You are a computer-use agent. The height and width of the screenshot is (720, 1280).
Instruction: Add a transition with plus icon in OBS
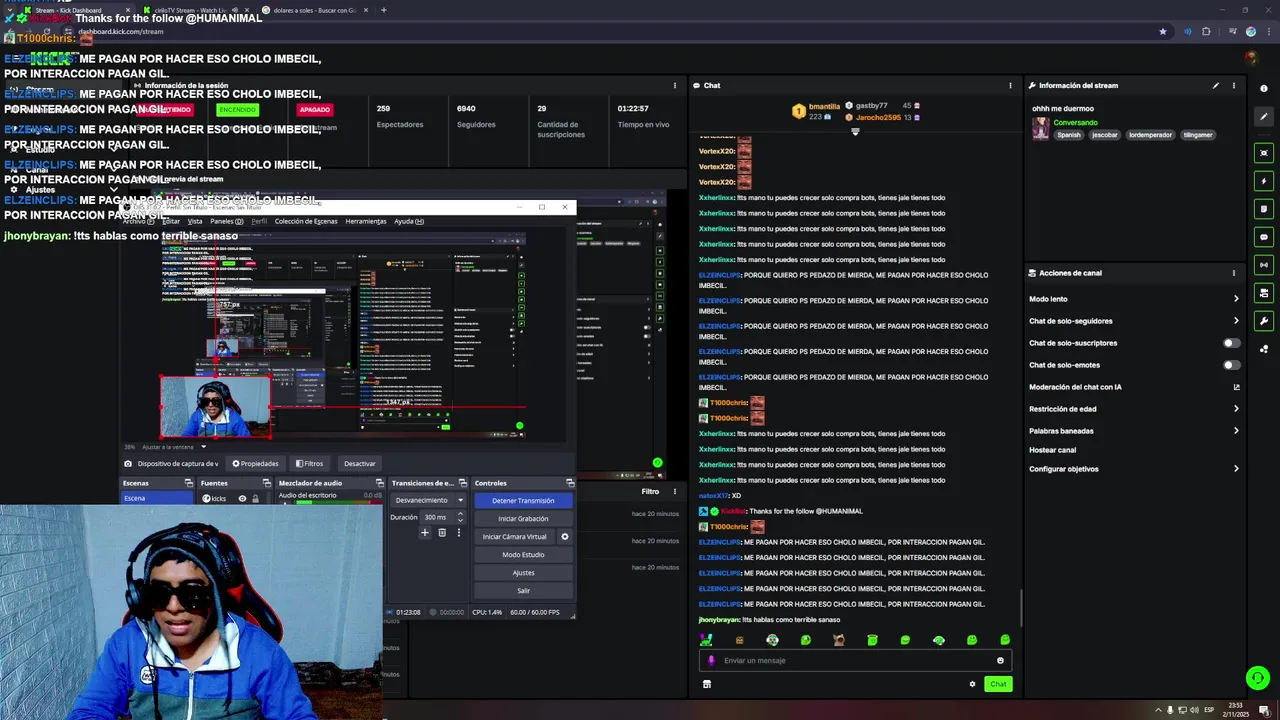(425, 533)
